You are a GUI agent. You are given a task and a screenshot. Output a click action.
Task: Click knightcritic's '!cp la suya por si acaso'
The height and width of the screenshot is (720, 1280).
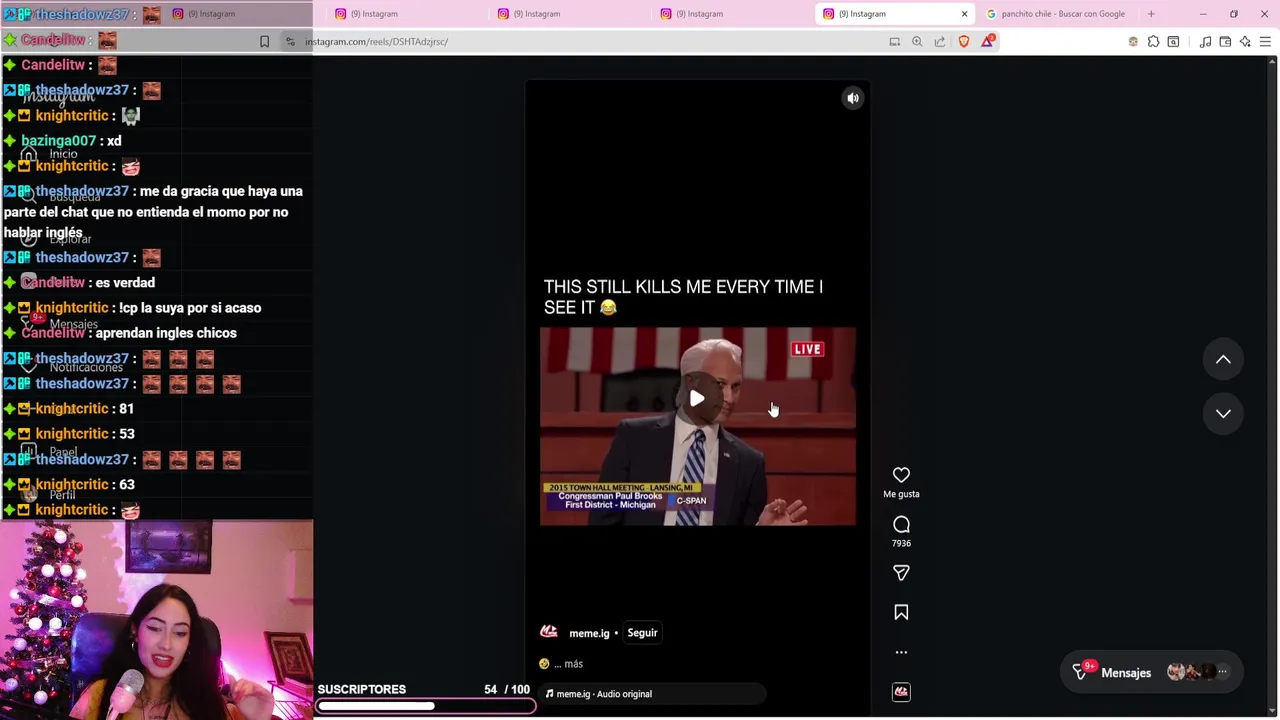click(190, 308)
